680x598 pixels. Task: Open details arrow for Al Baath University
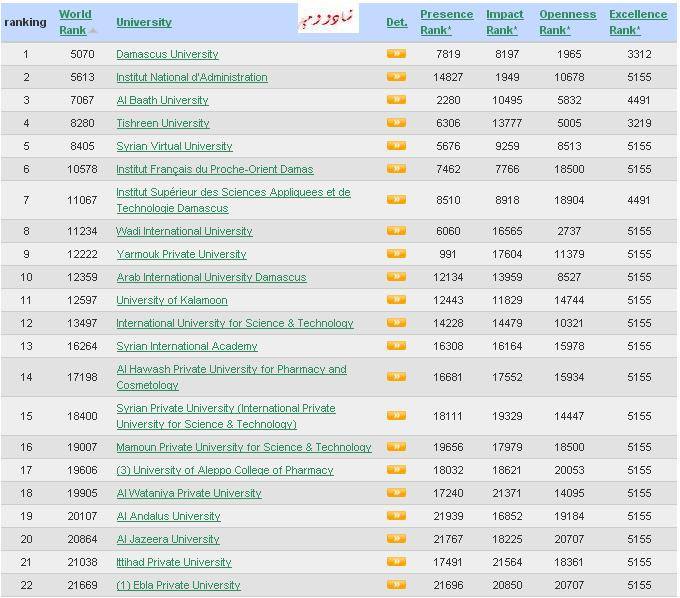(x=396, y=100)
